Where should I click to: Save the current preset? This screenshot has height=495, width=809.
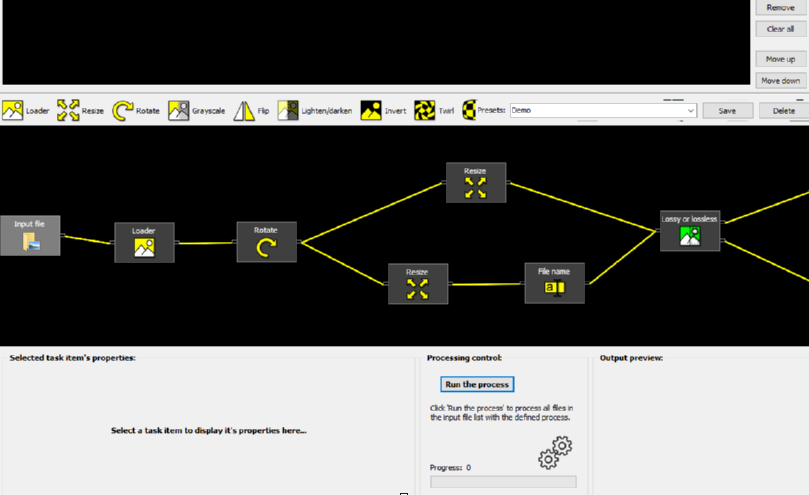pos(727,110)
